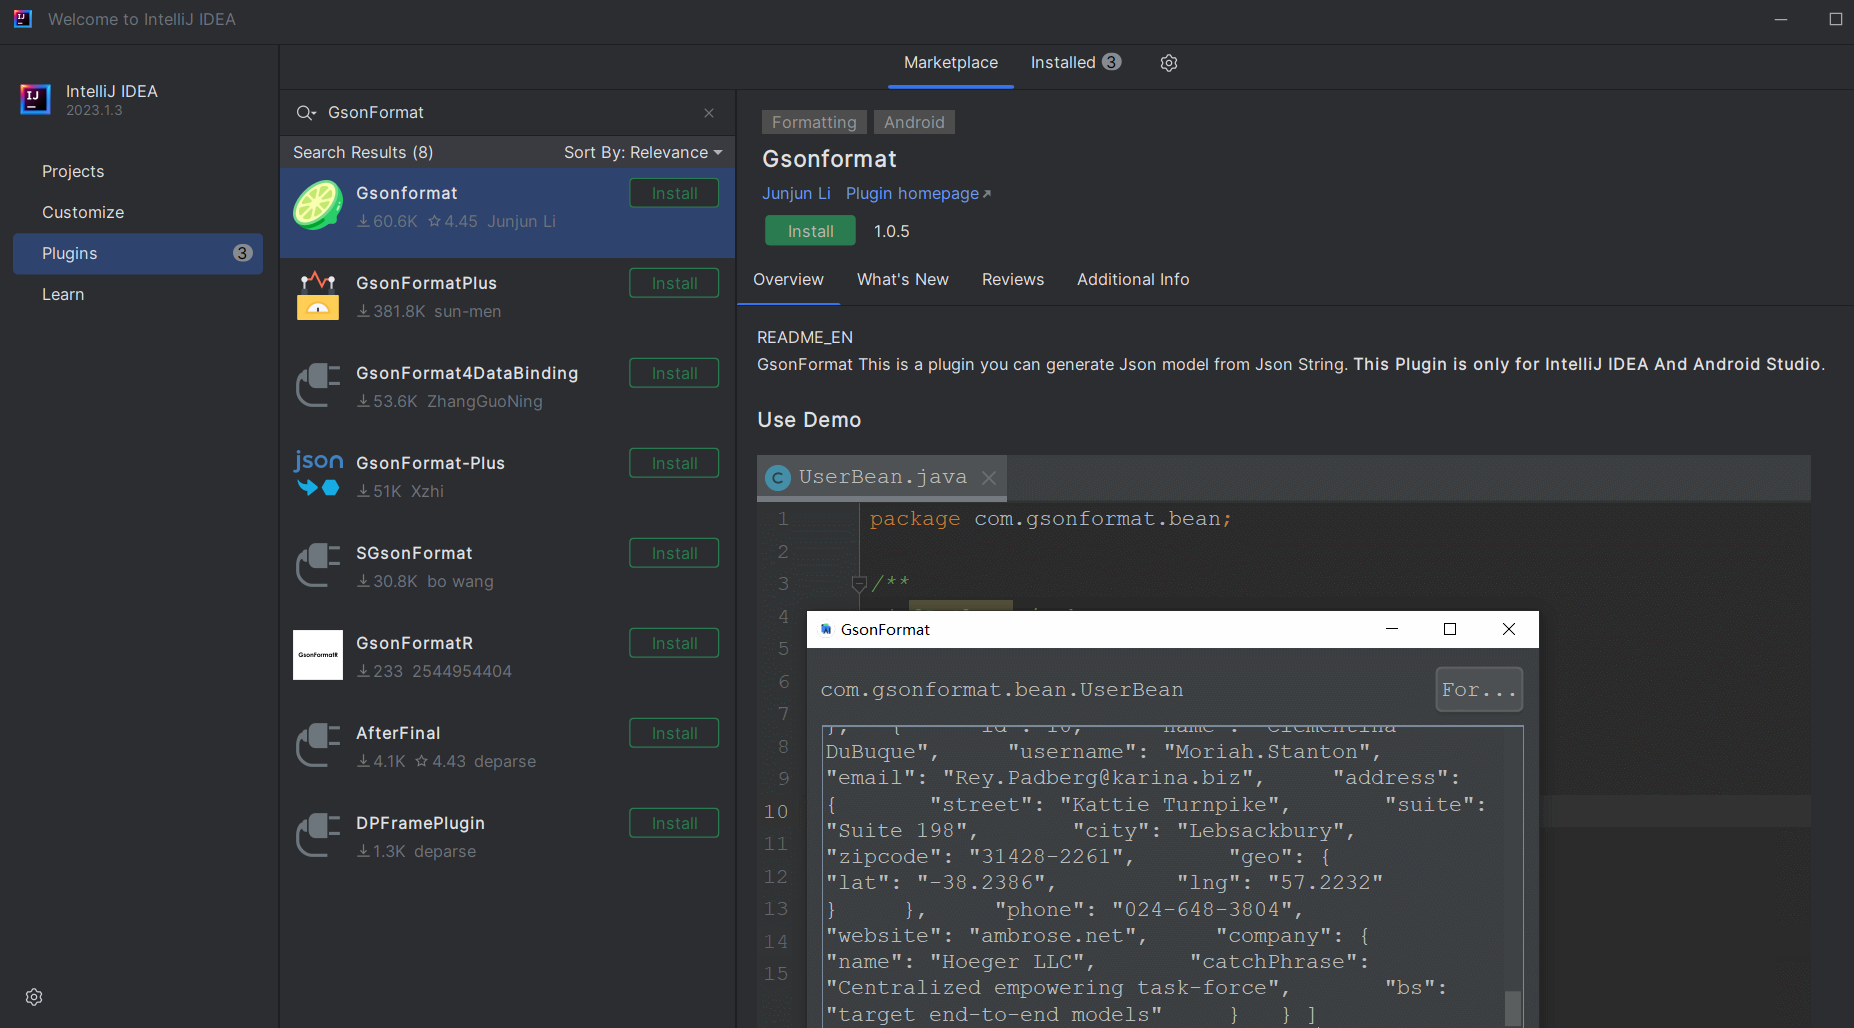The image size is (1854, 1028).
Task: Click the Gsonformat lime plugin icon
Action: coord(317,206)
